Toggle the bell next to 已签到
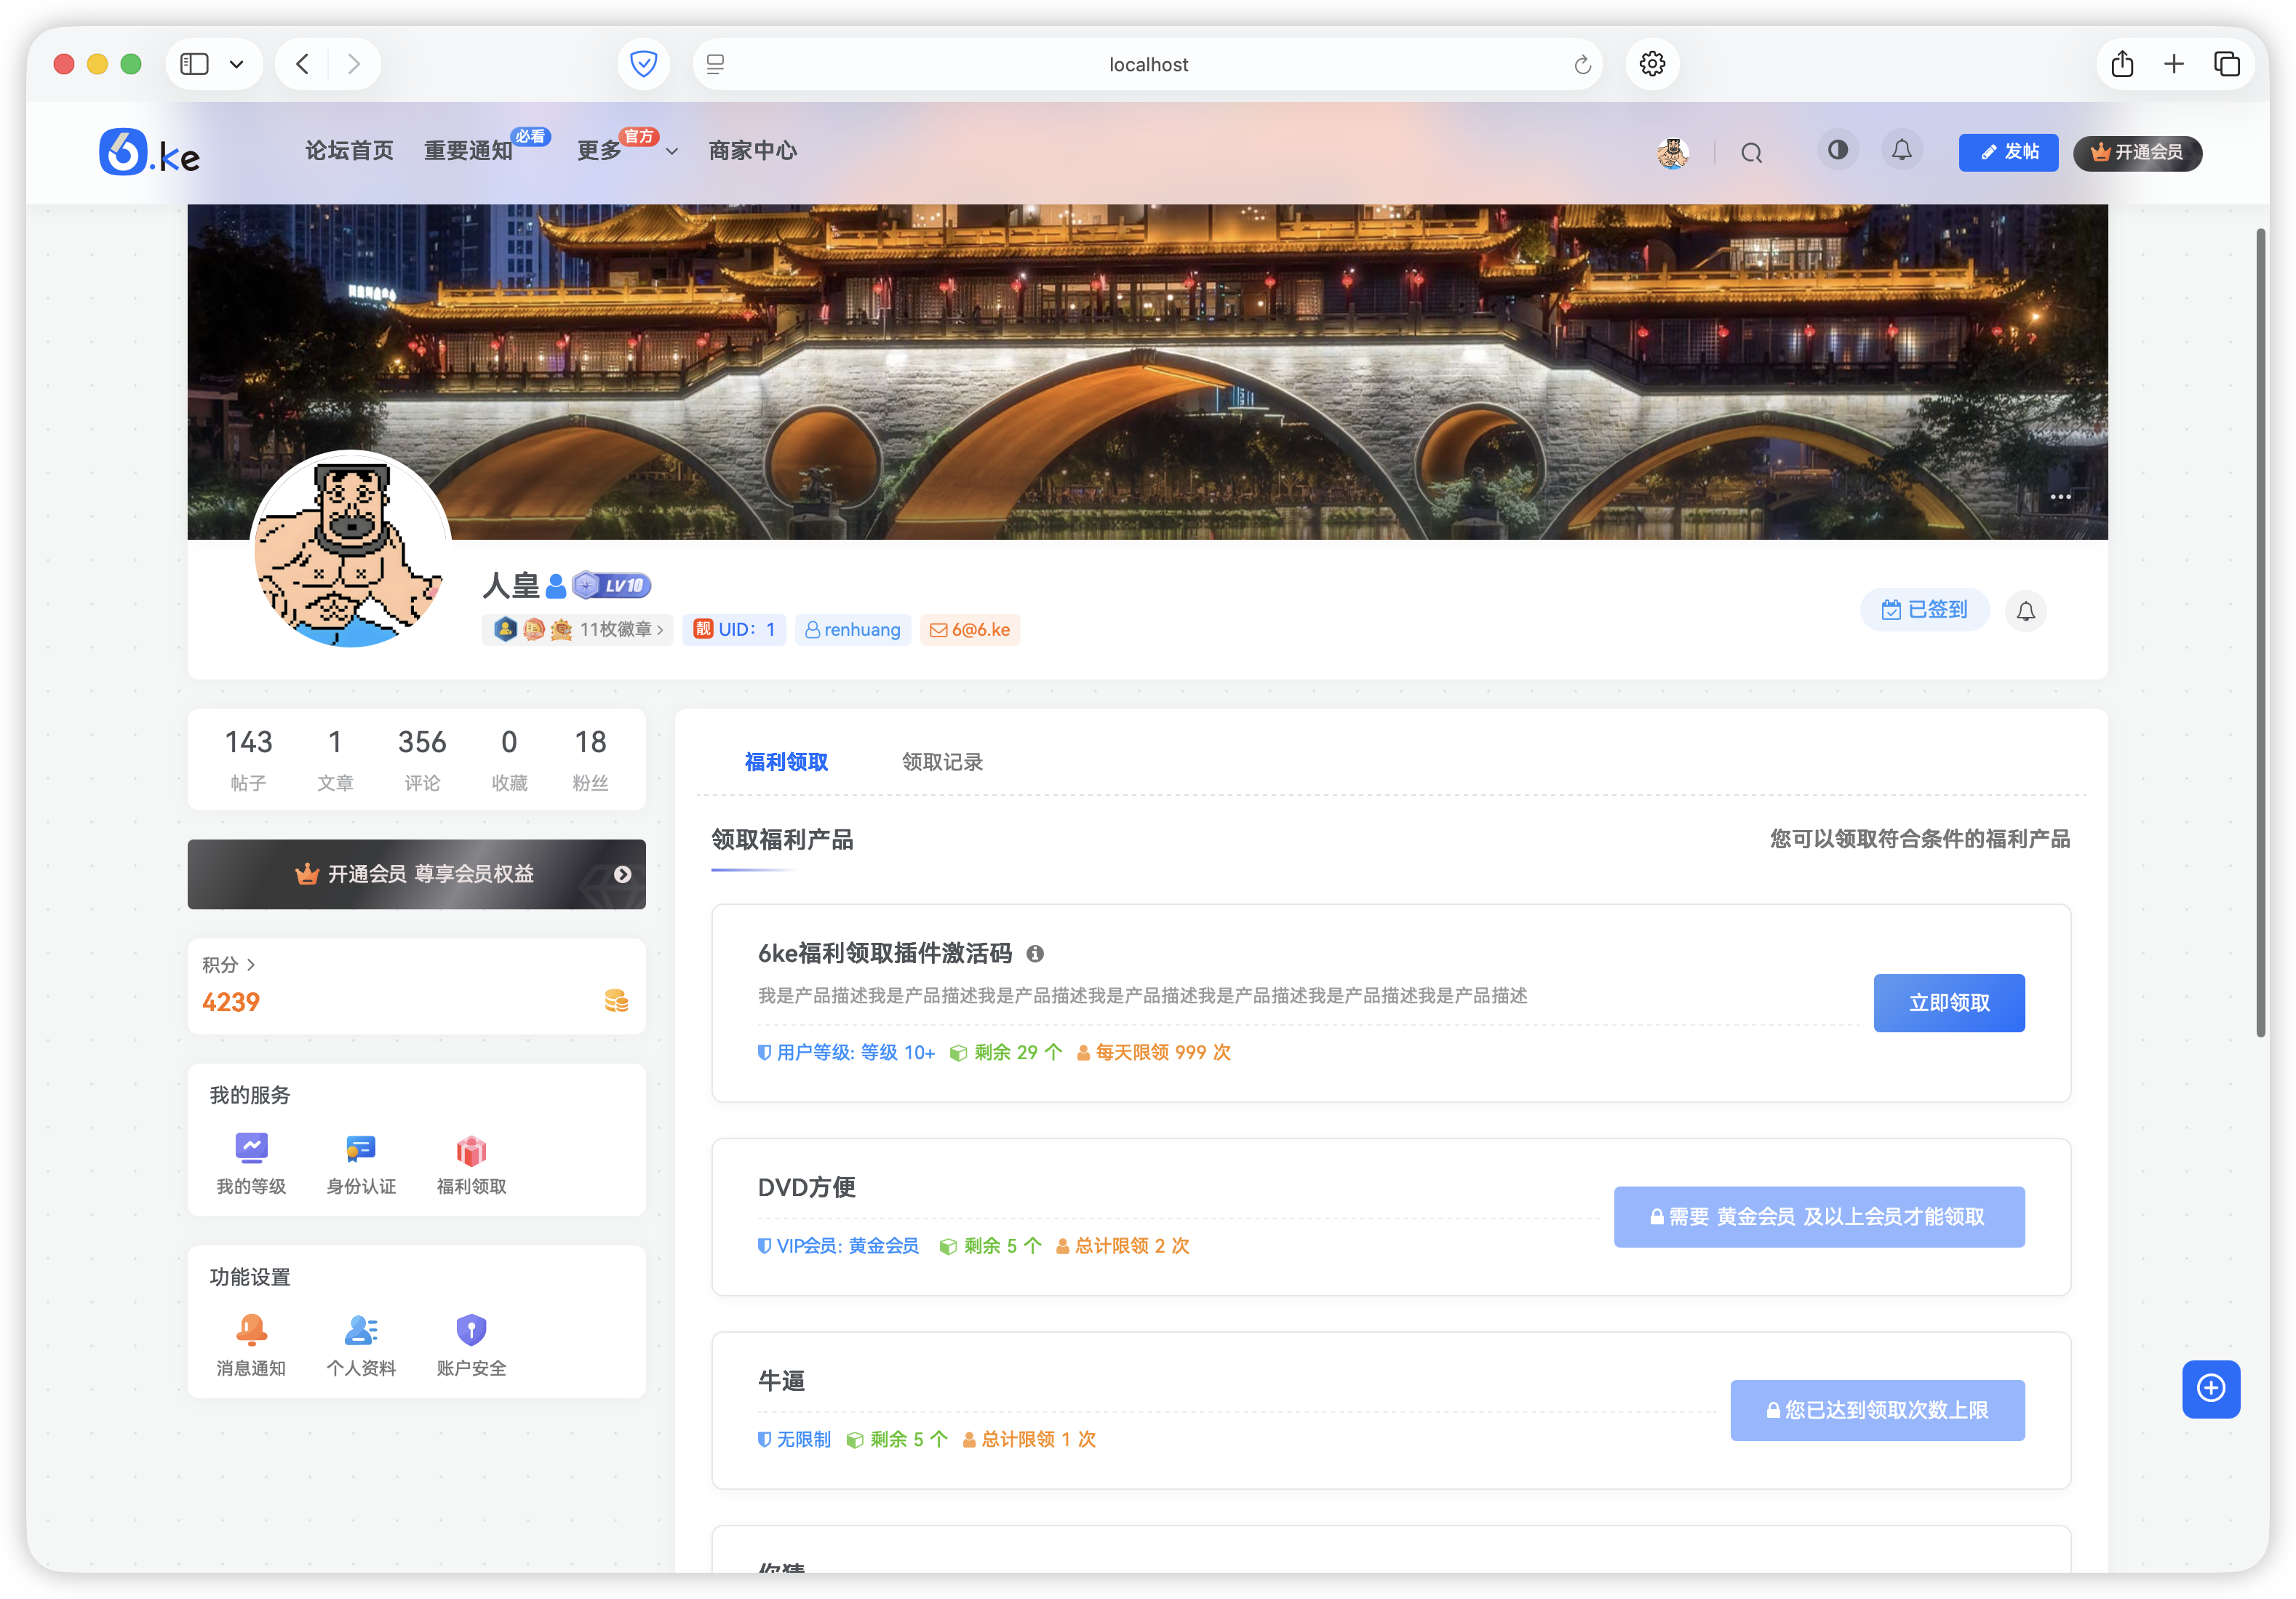 click(x=2026, y=611)
